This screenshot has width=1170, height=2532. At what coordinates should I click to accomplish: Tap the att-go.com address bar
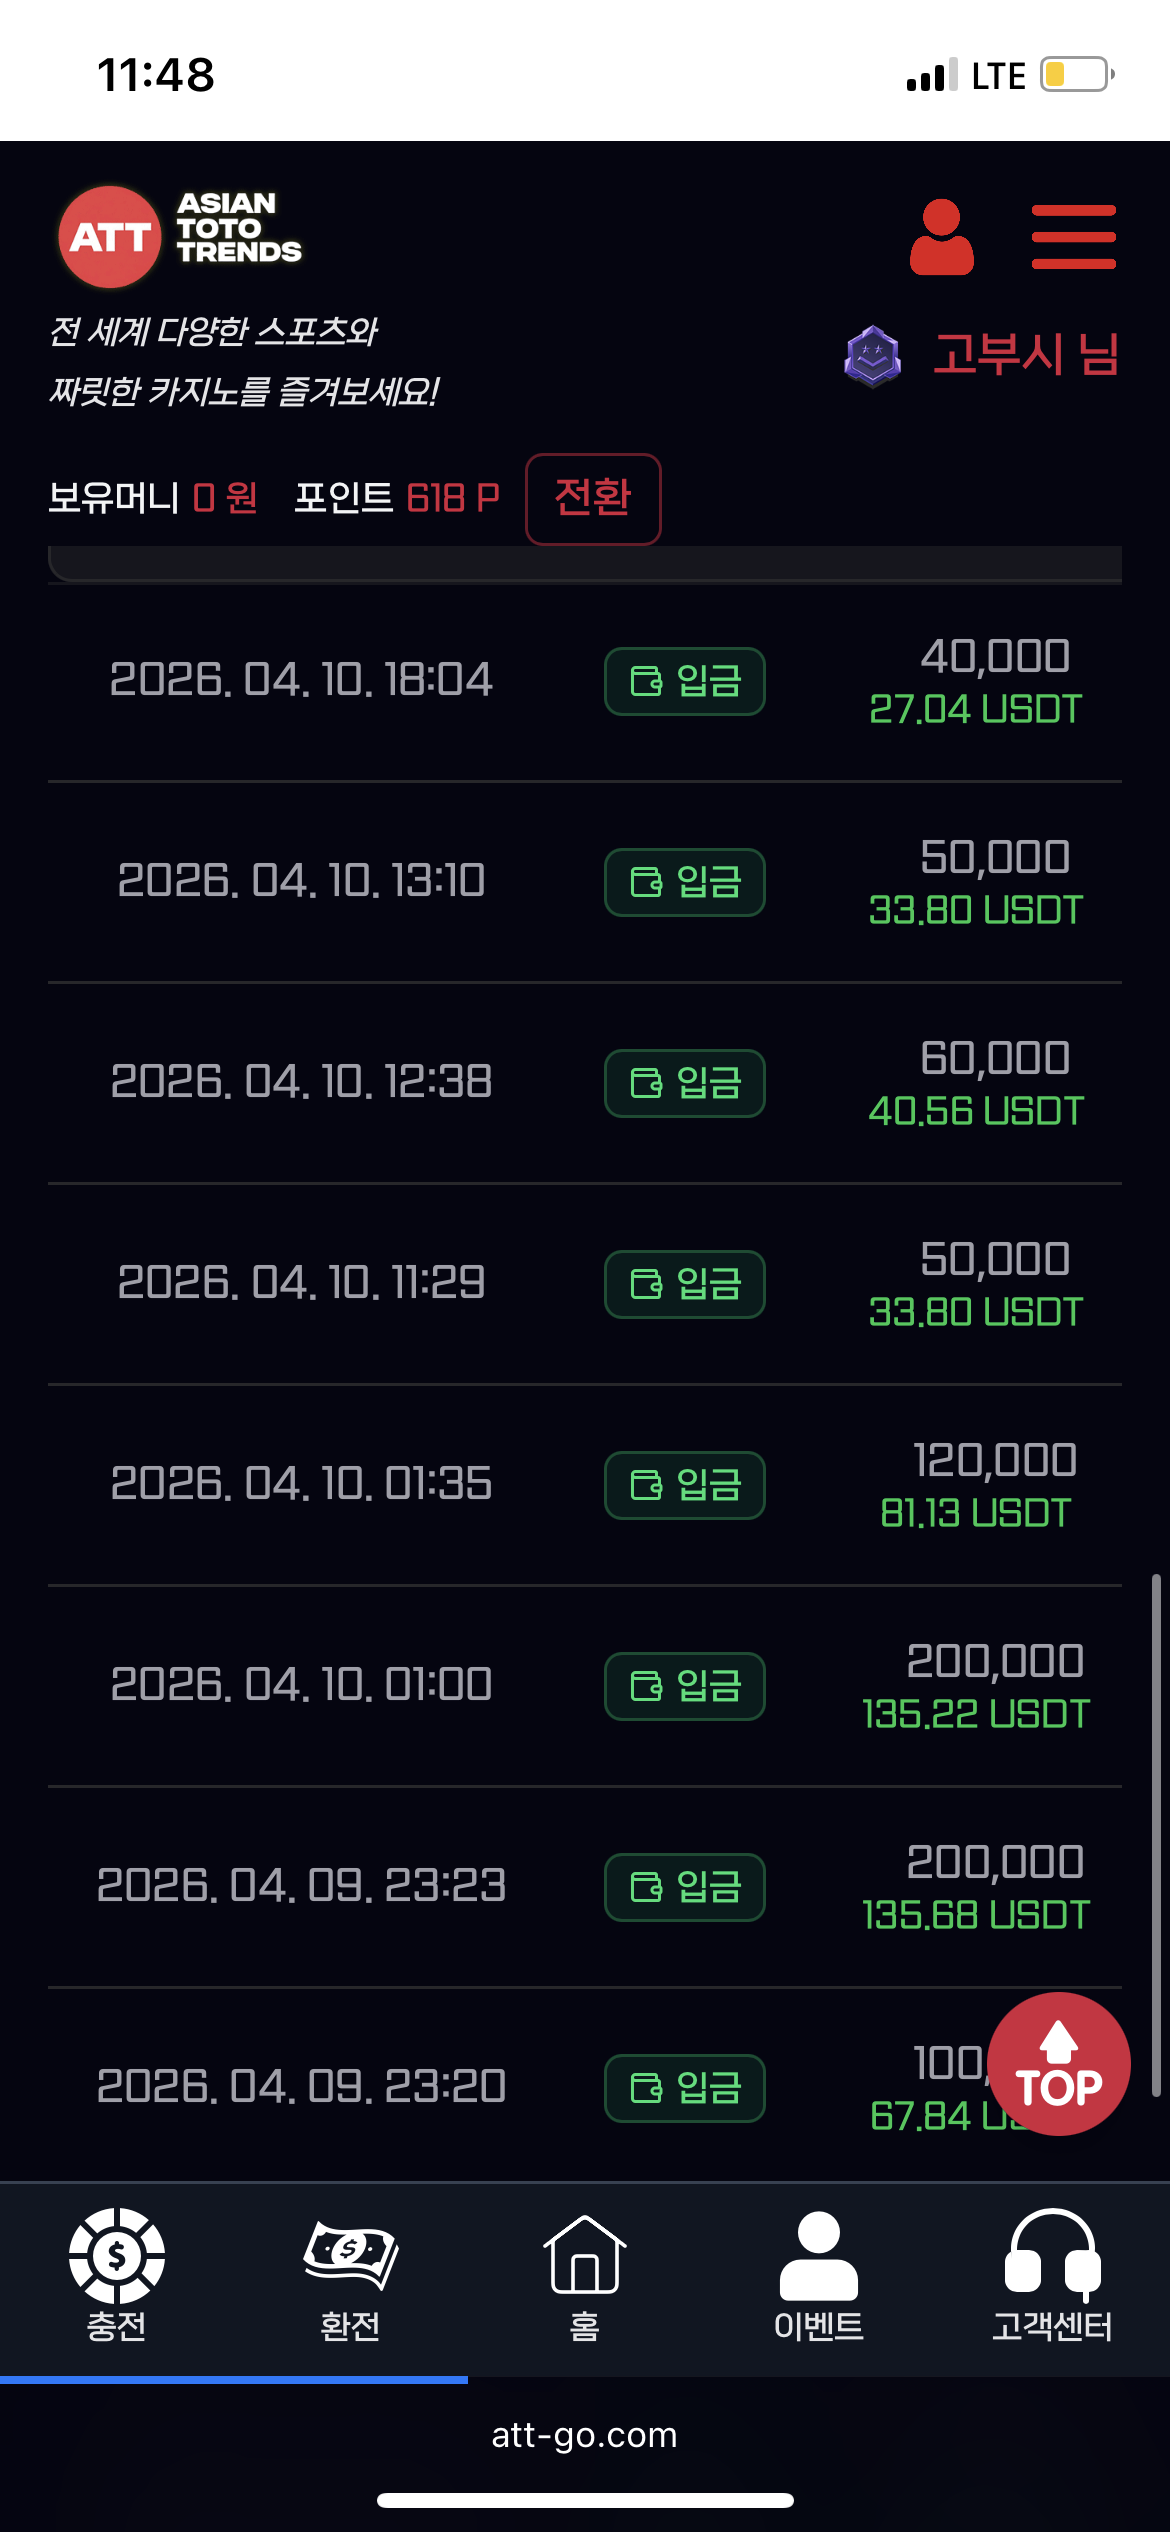click(584, 2435)
